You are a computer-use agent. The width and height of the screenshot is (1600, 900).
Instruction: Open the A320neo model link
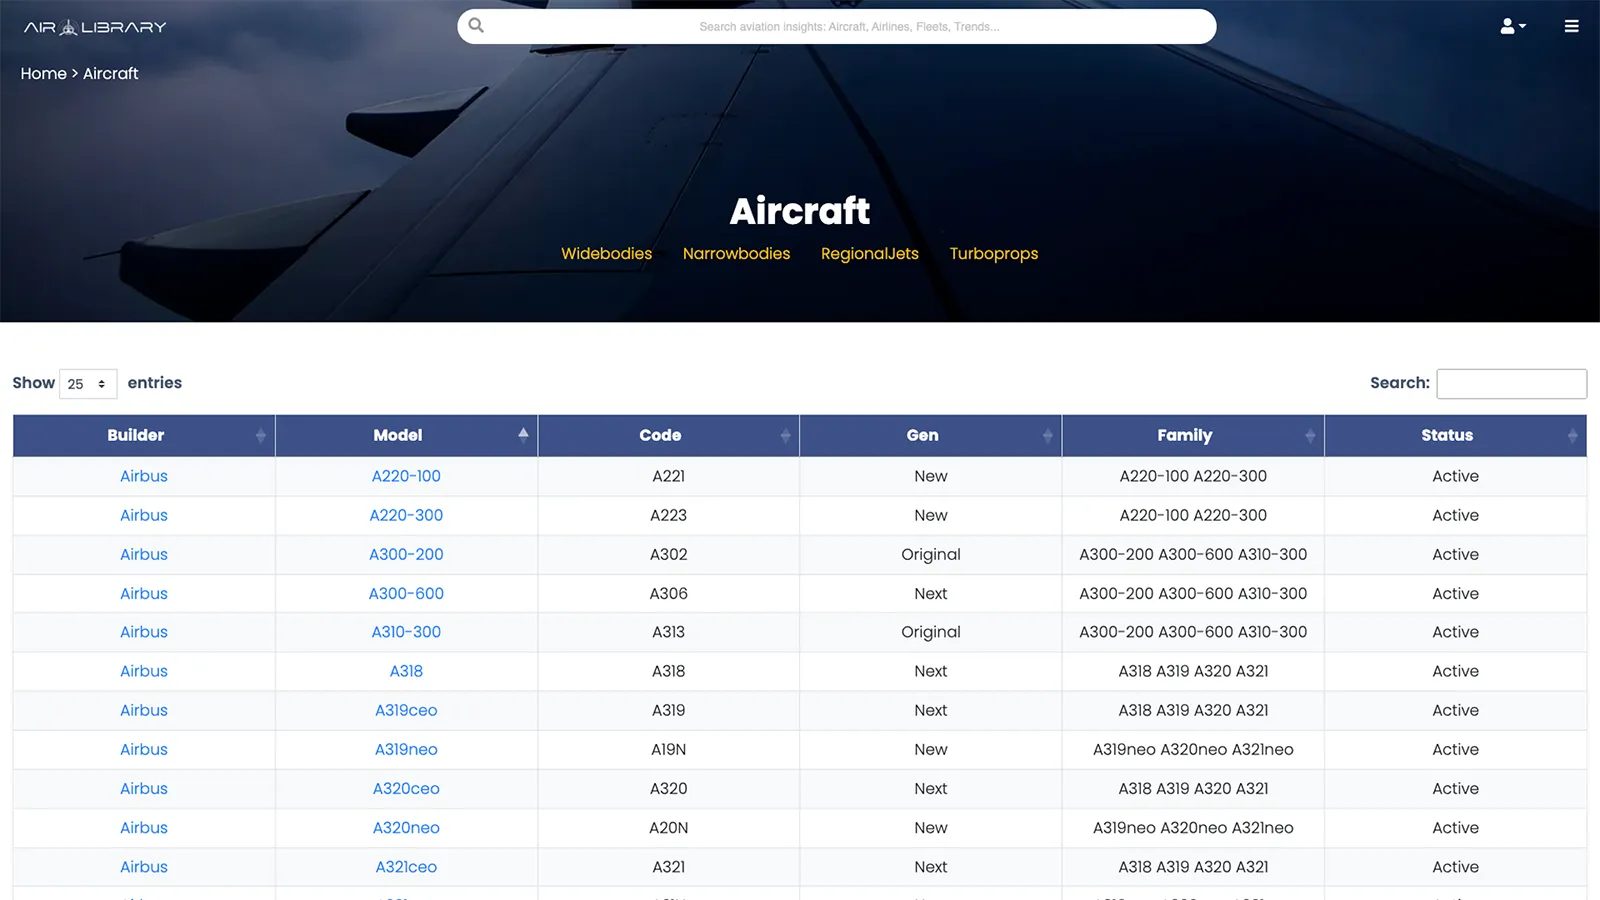click(x=406, y=828)
